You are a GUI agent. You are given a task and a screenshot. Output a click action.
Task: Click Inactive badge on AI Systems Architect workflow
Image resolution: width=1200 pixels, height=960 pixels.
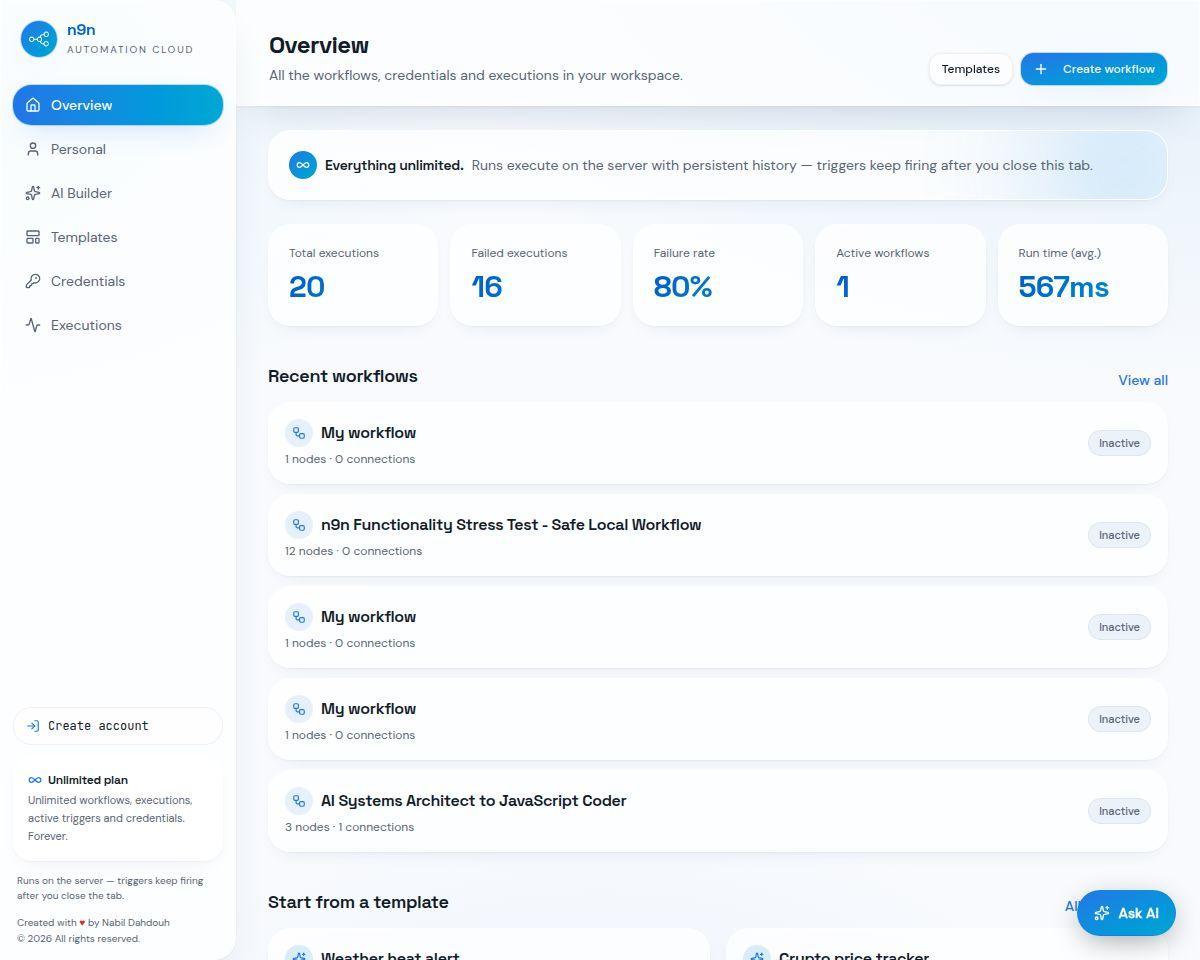(x=1119, y=811)
